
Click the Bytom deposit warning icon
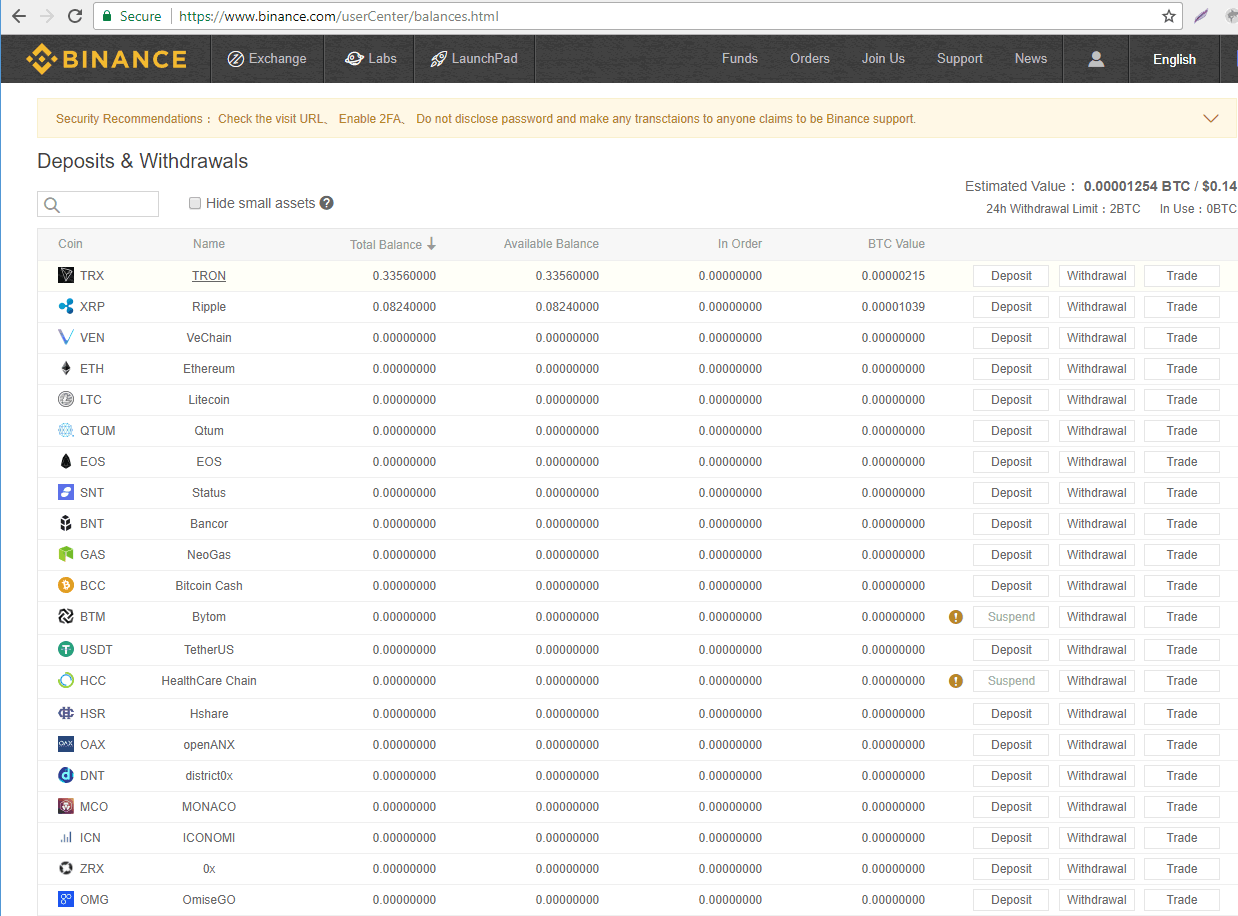[956, 617]
